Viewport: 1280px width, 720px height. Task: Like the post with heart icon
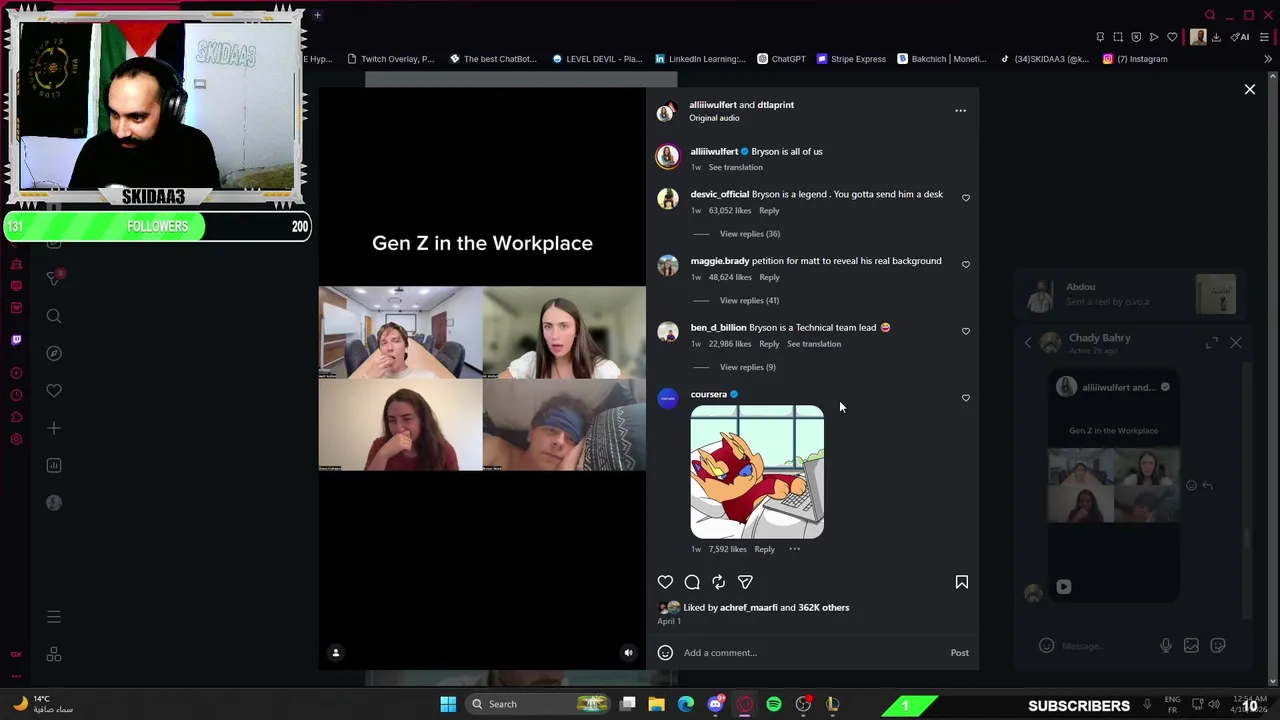tap(665, 582)
